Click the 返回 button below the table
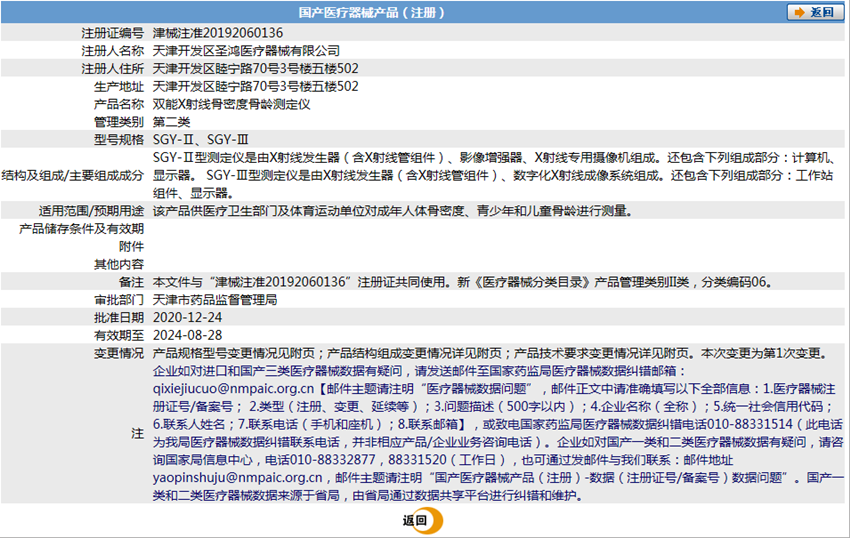Image resolution: width=850 pixels, height=538 pixels. point(423,521)
